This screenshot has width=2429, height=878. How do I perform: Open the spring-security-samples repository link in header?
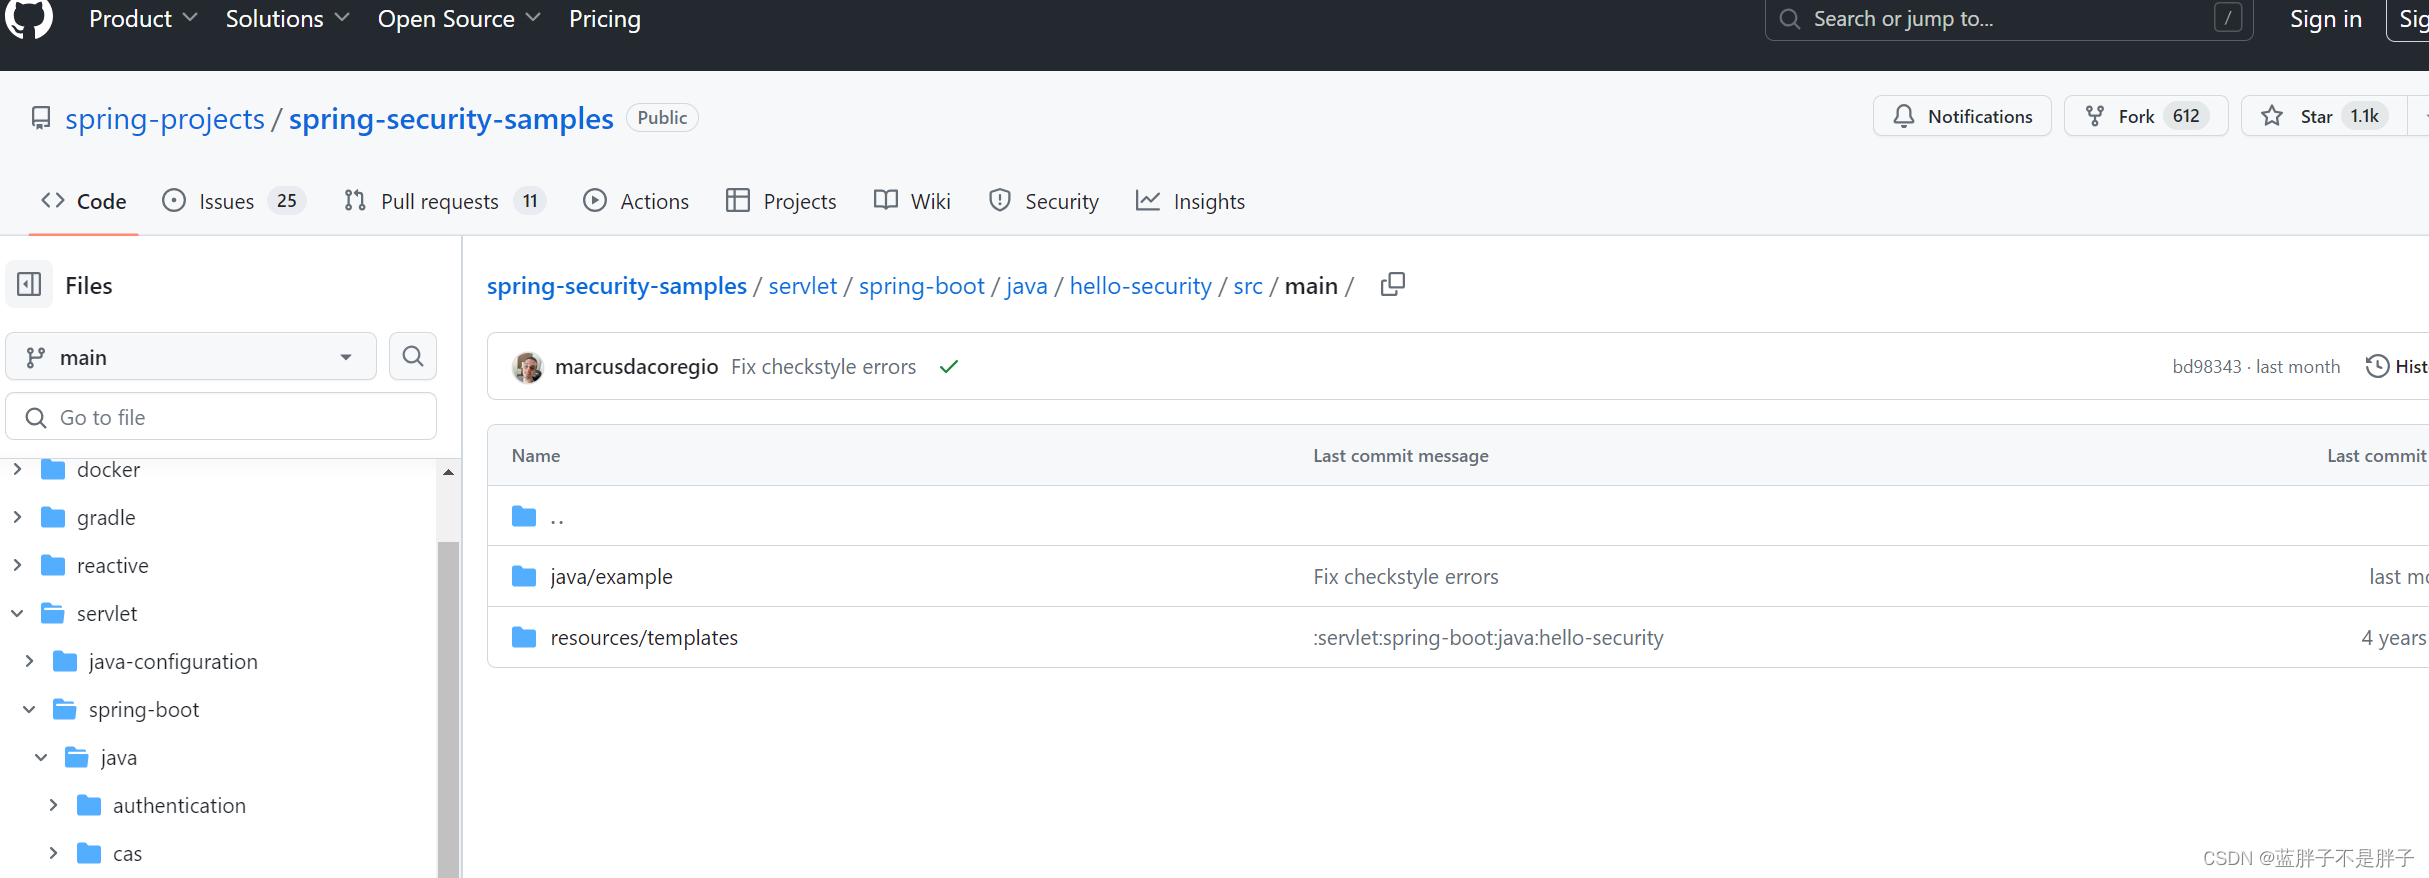[x=451, y=118]
